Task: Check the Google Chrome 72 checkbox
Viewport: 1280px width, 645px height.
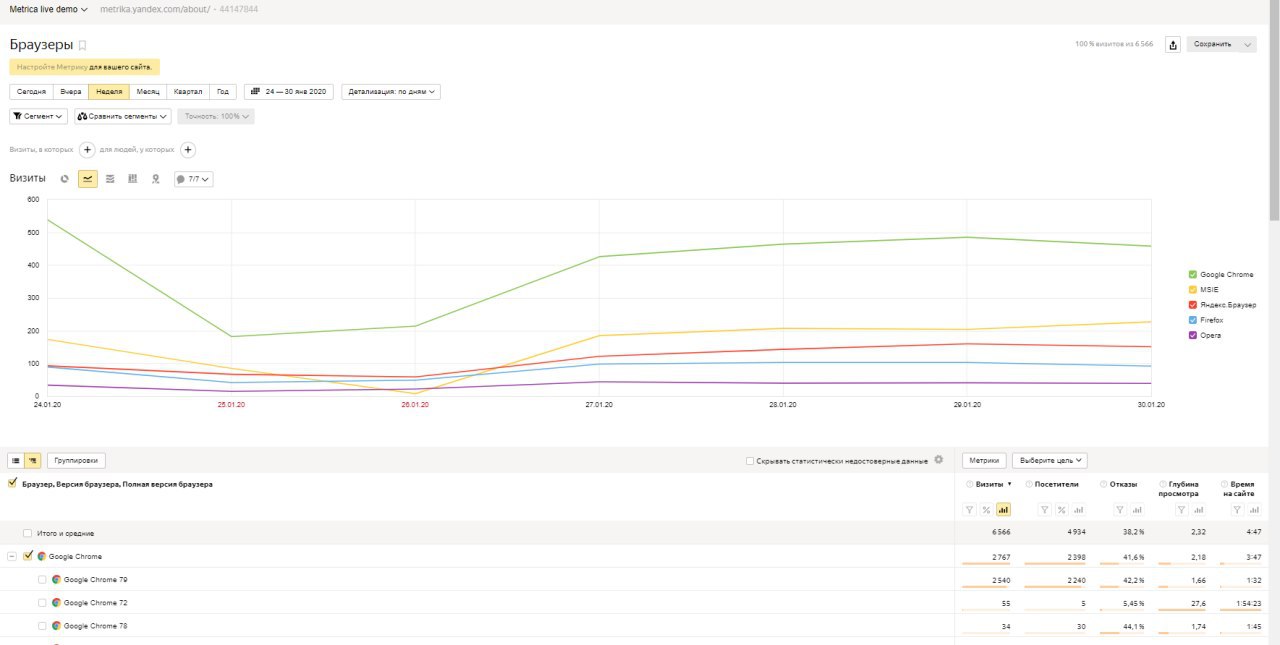Action: [x=42, y=603]
